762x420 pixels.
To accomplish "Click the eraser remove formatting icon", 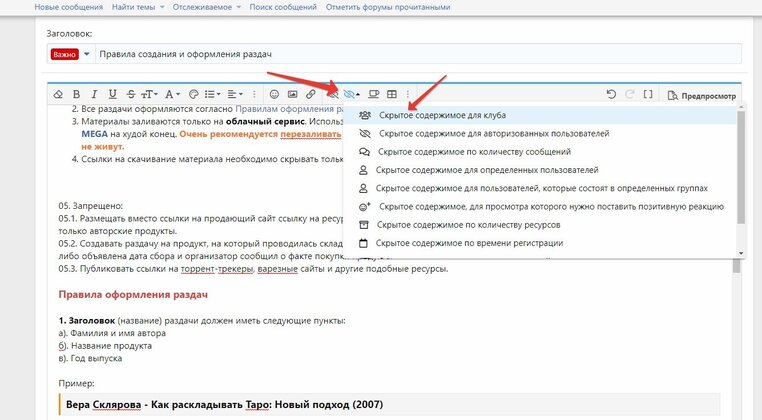I will (x=58, y=94).
